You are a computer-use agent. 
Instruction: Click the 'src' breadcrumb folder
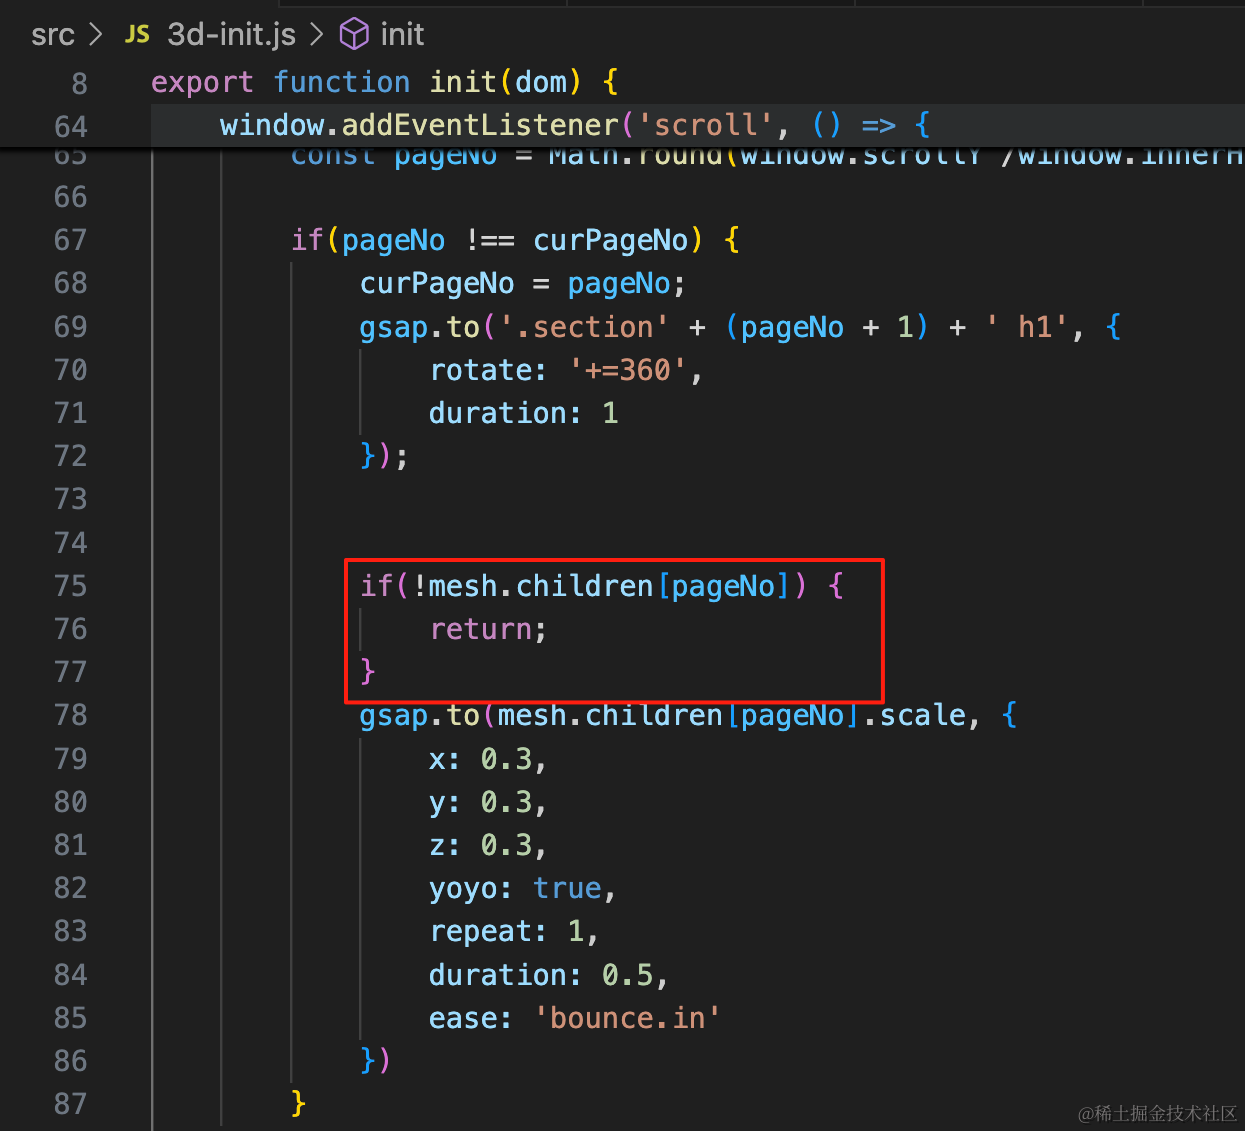pos(52,35)
